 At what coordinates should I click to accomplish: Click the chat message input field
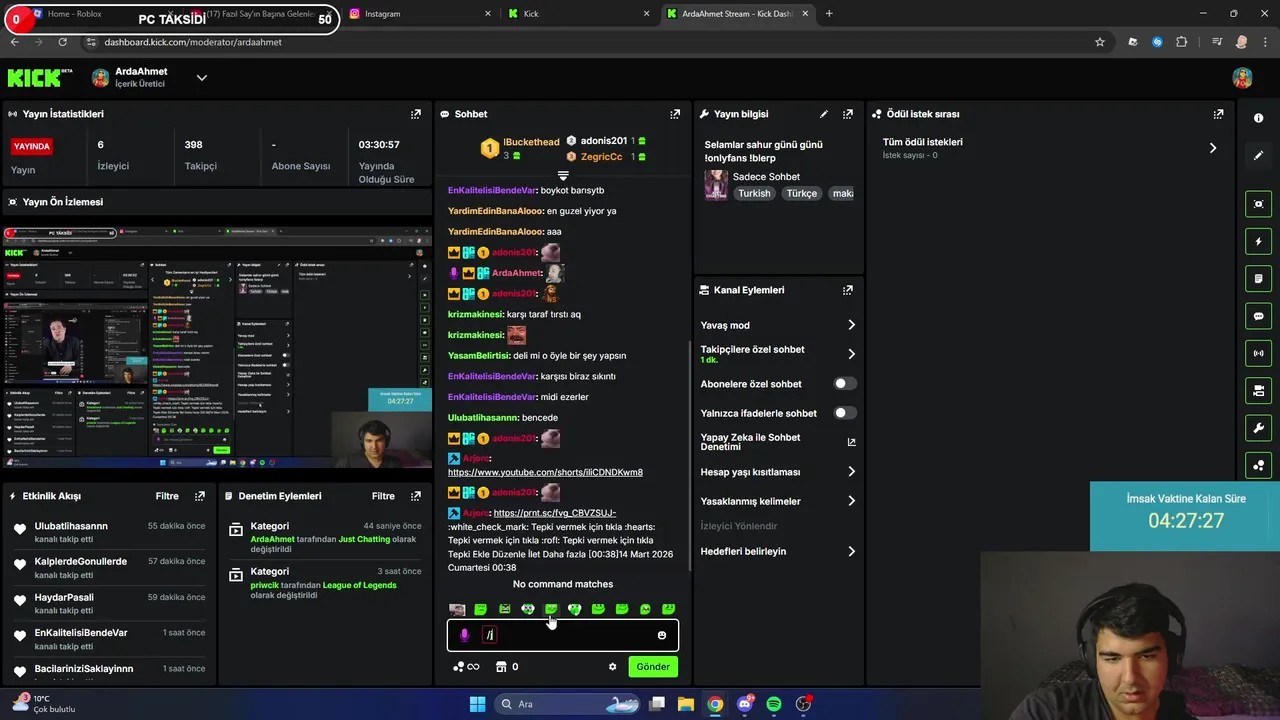pyautogui.click(x=563, y=635)
